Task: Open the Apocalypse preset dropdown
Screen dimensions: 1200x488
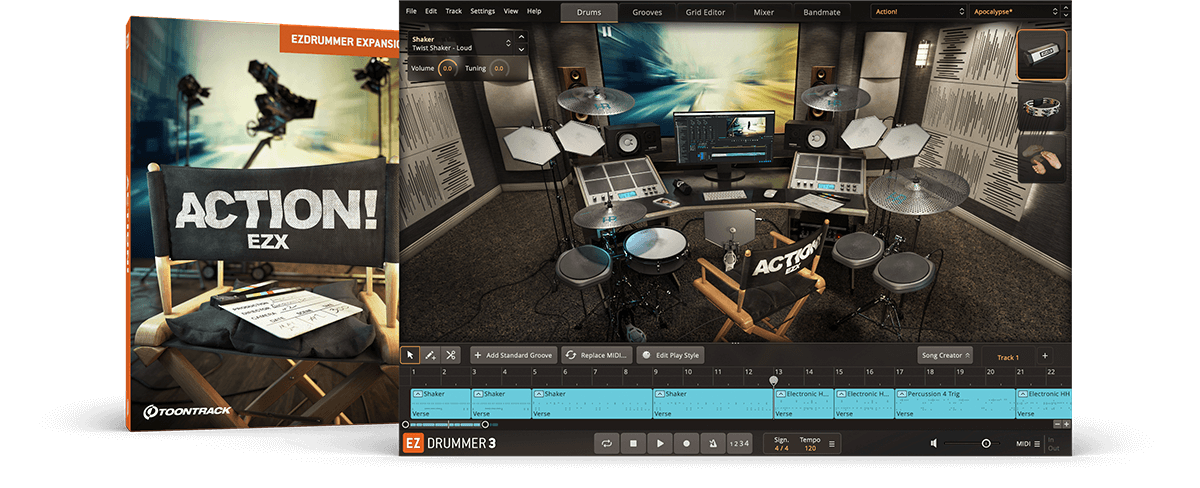Action: [1014, 12]
